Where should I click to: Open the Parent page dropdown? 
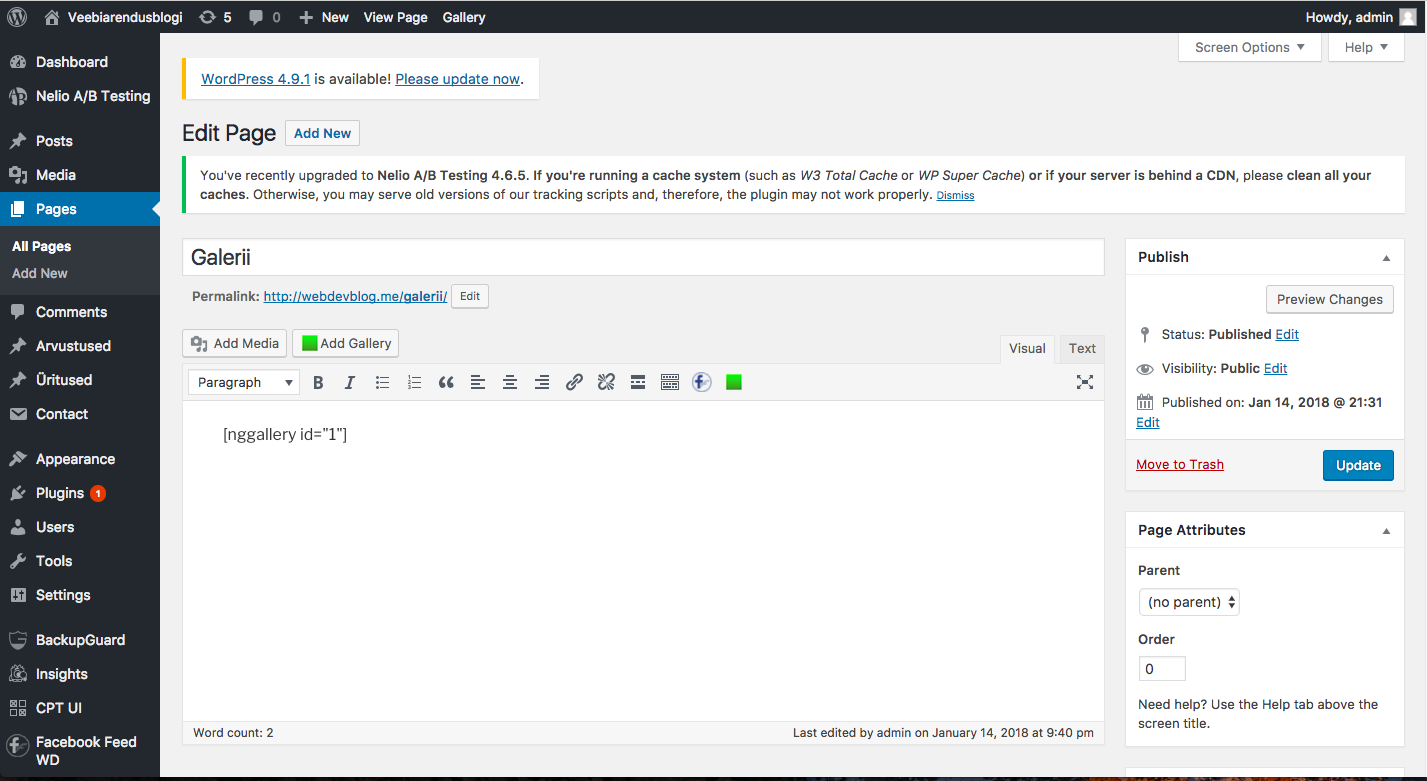pos(1189,602)
